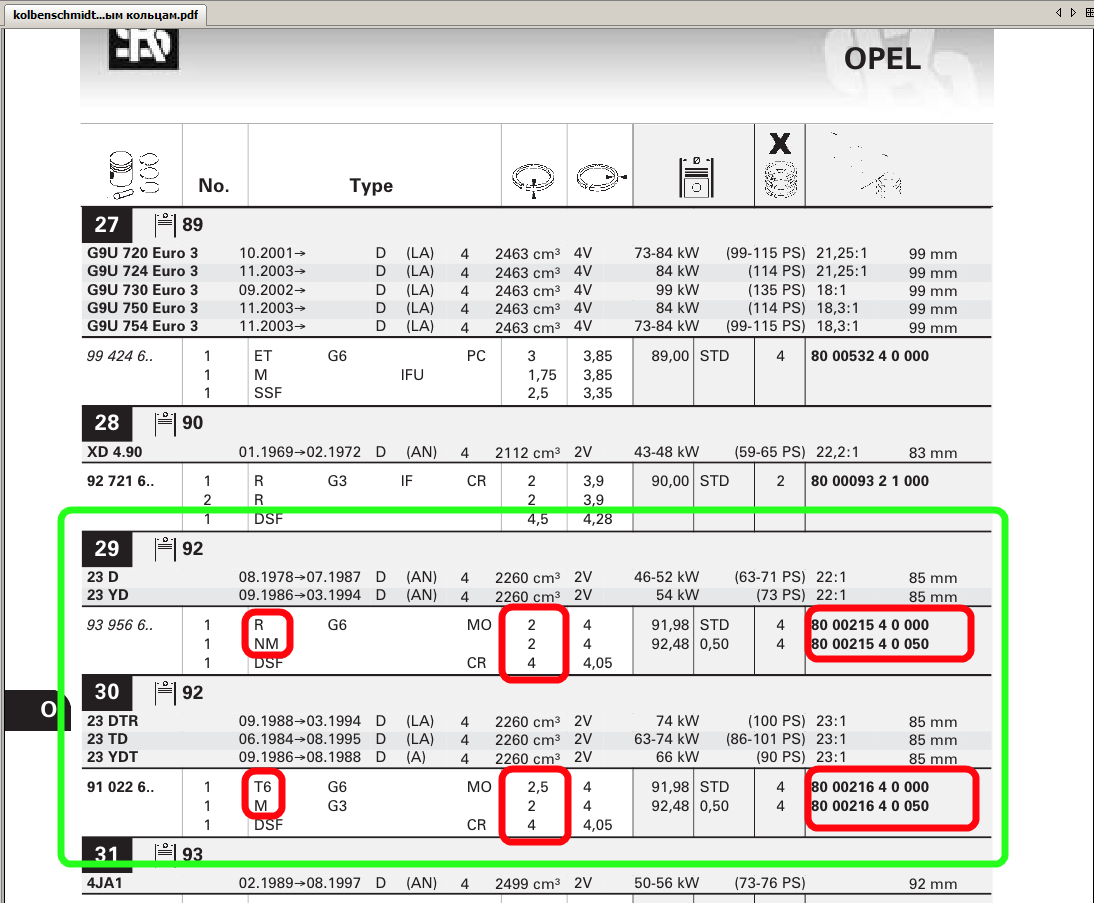Click the ring radial width column icon

click(600, 177)
